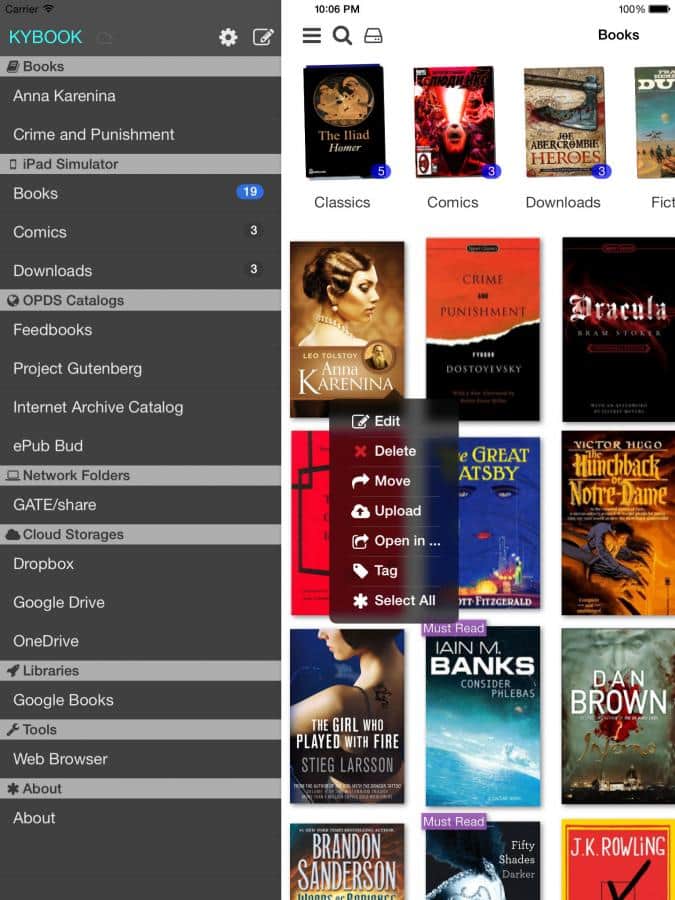Open Google Drive in the sidebar
The width and height of the screenshot is (675, 900).
point(59,602)
